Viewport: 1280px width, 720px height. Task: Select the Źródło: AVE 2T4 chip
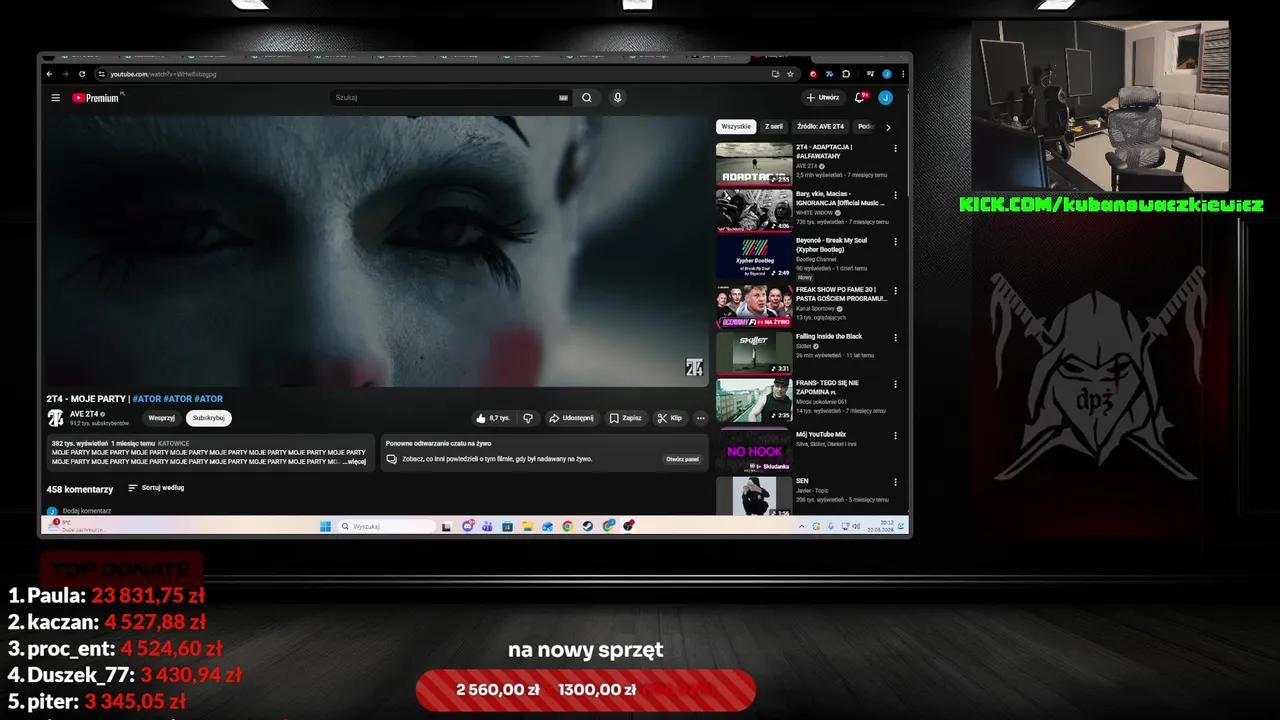click(820, 127)
